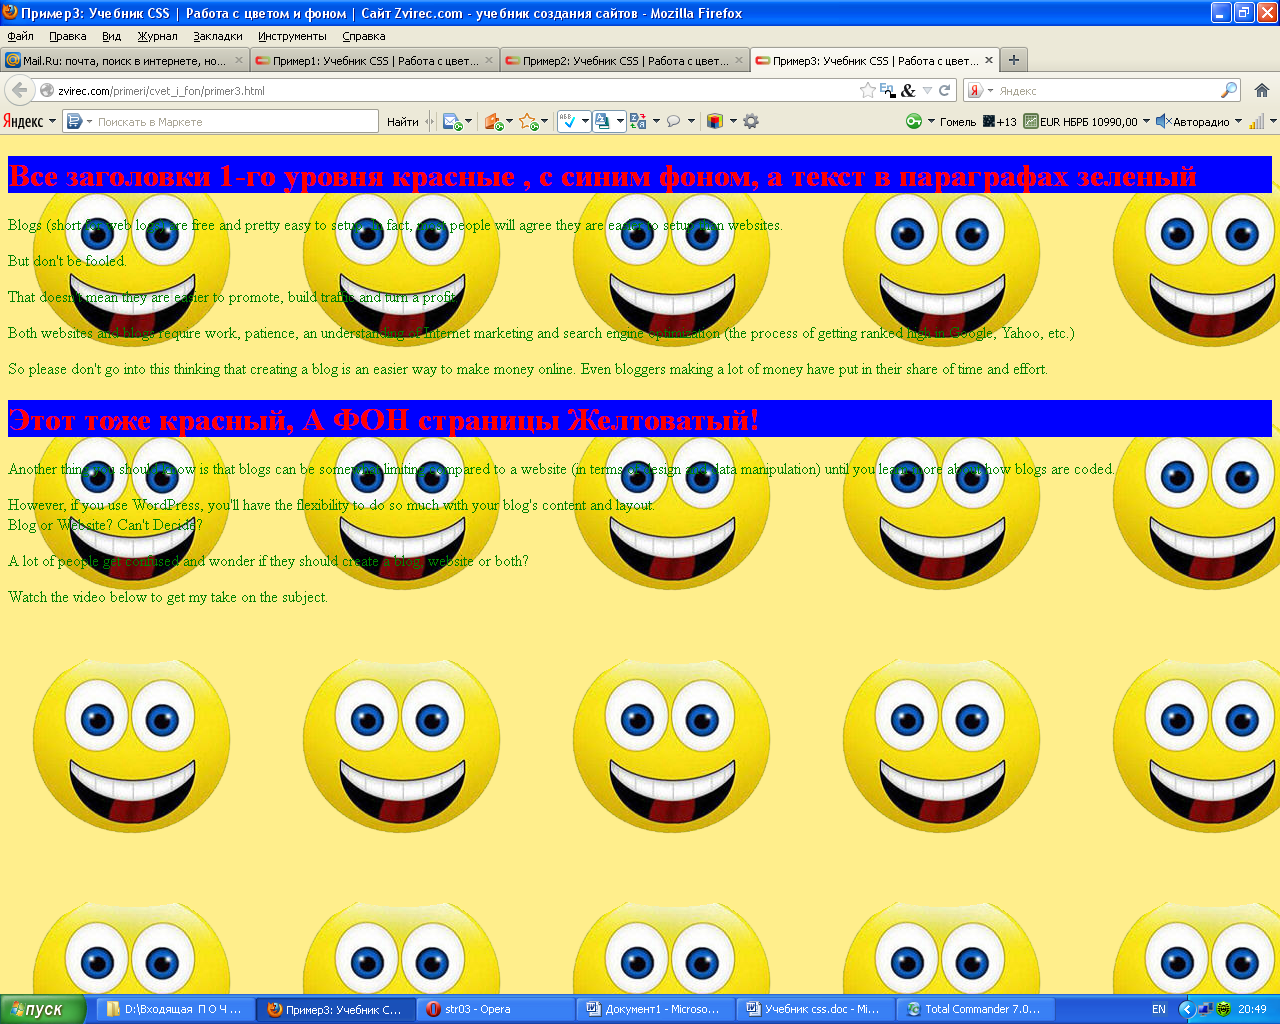The height and width of the screenshot is (1024, 1280).
Task: Click the magnifier in the Yandex search box
Action: 1229,90
